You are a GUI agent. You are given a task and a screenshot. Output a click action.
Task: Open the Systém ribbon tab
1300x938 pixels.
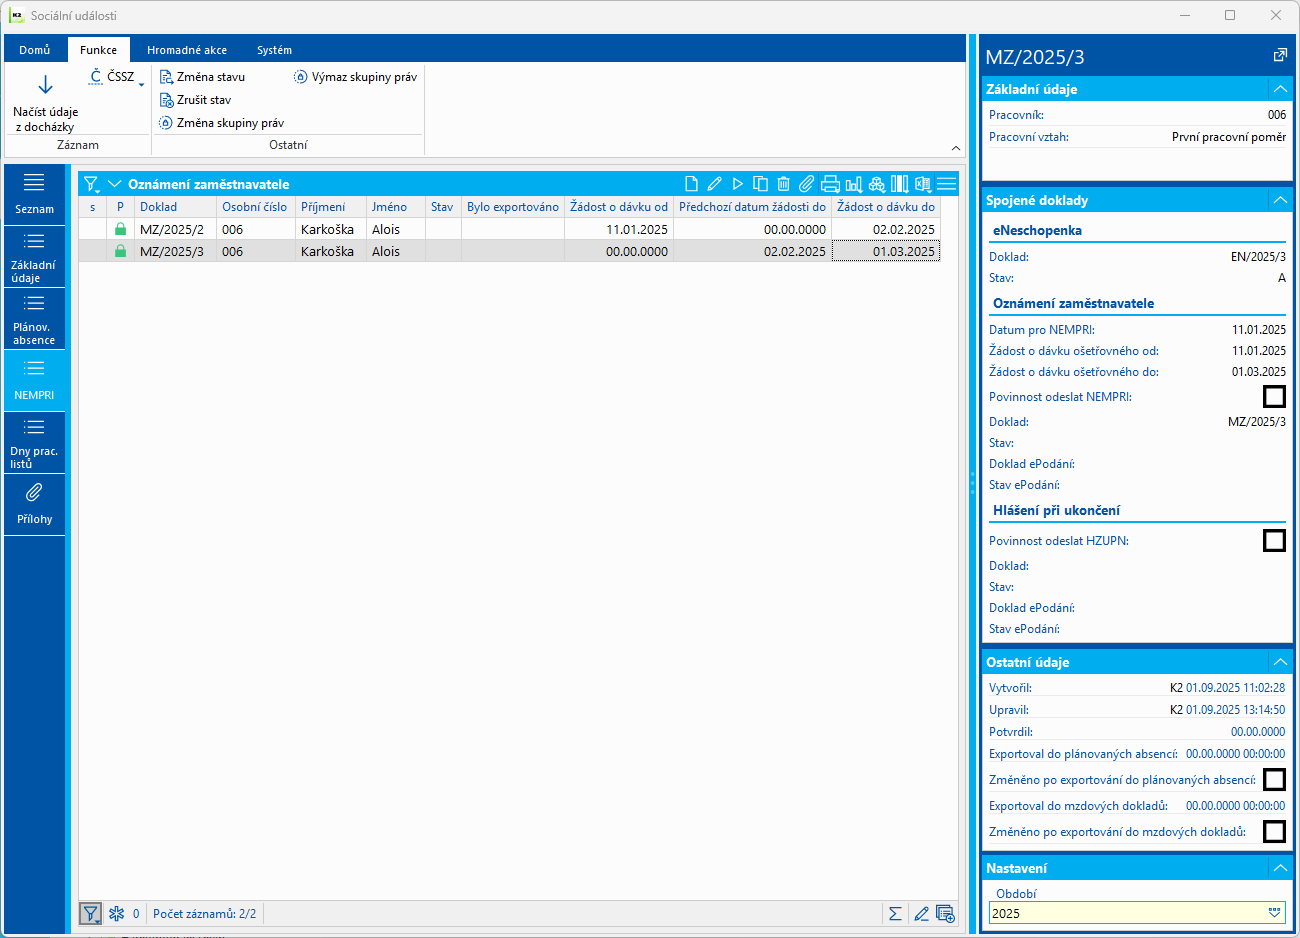[274, 50]
